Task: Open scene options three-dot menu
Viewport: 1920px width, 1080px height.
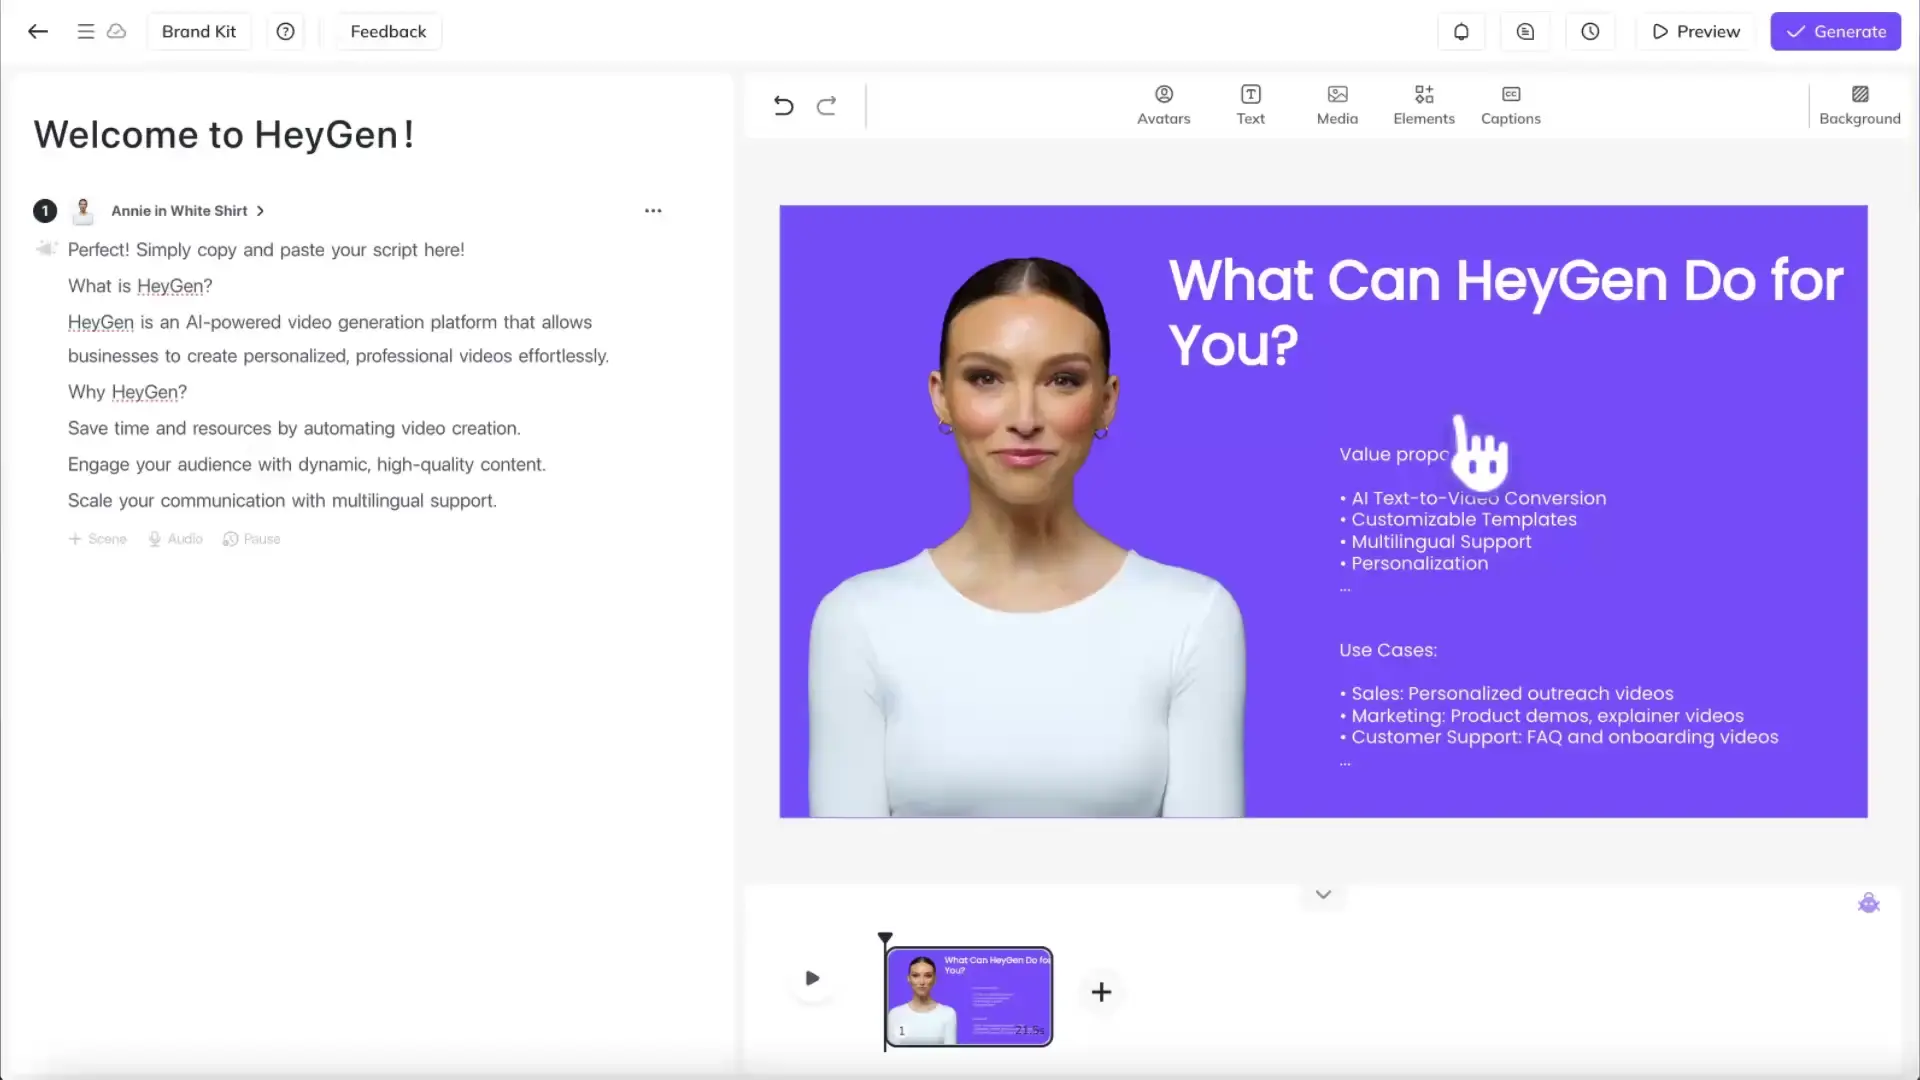Action: (653, 211)
